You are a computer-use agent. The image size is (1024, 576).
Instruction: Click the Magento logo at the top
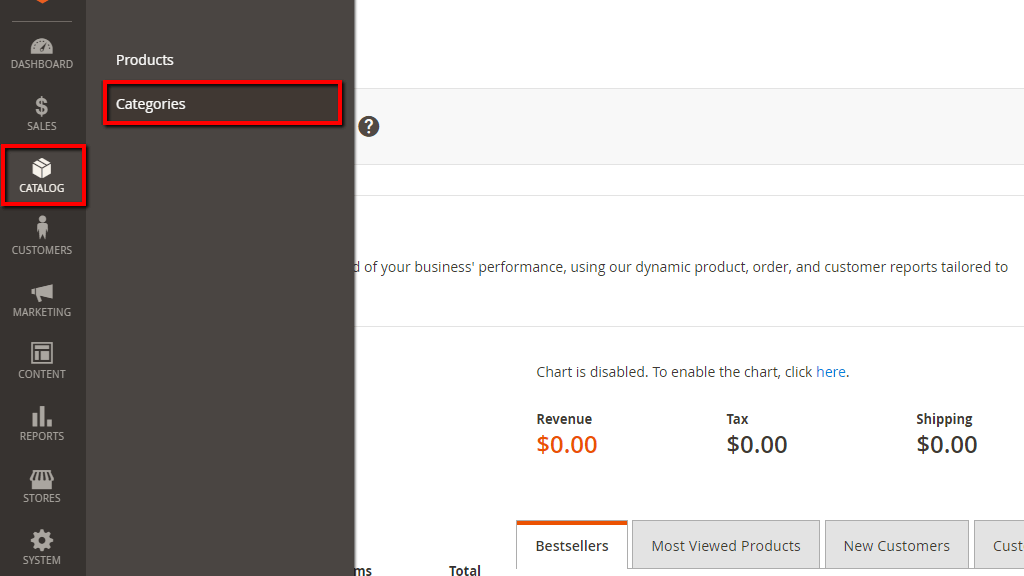click(41, 5)
